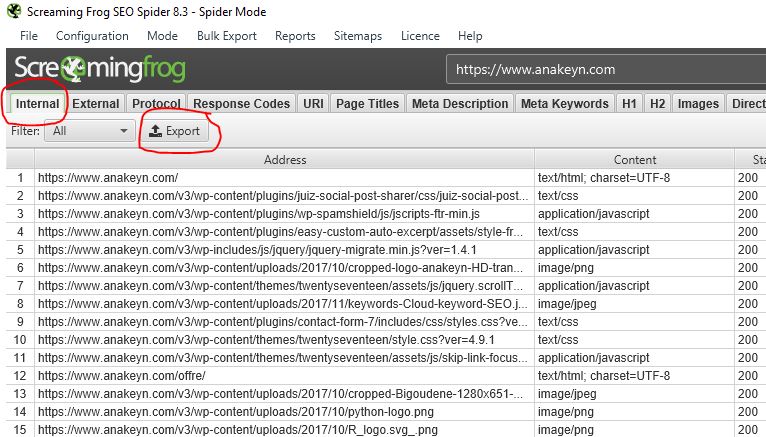Select the easy-custom-auto-excerpt style address row
The image size is (766, 437).
284,232
